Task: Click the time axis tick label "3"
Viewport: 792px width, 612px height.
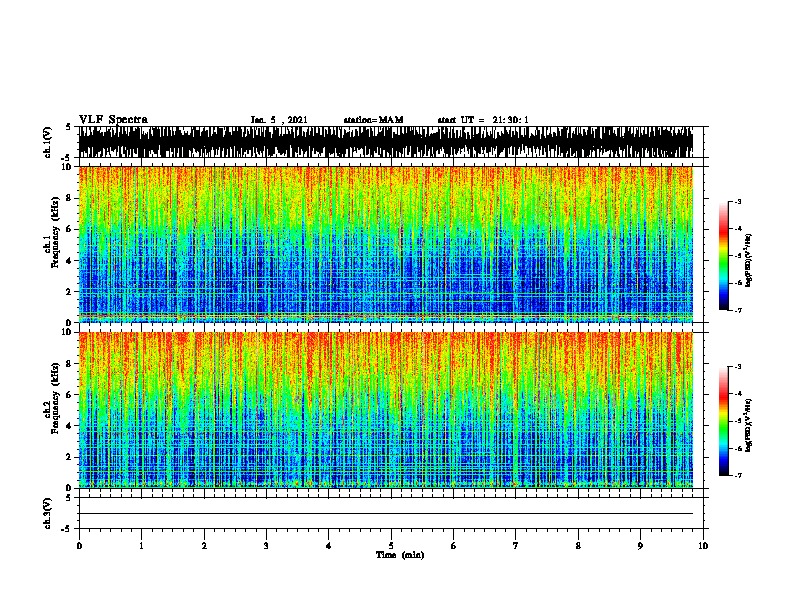Action: (266, 546)
